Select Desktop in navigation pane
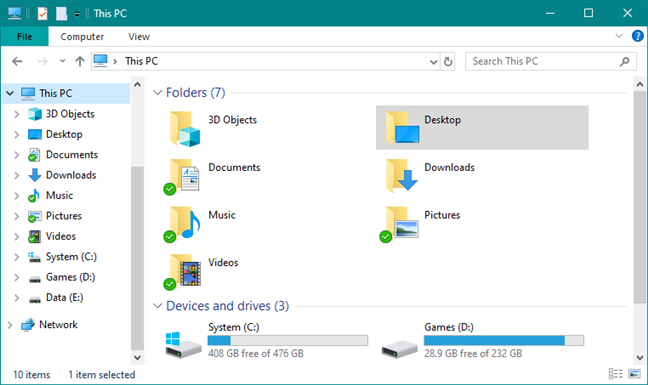 [64, 134]
